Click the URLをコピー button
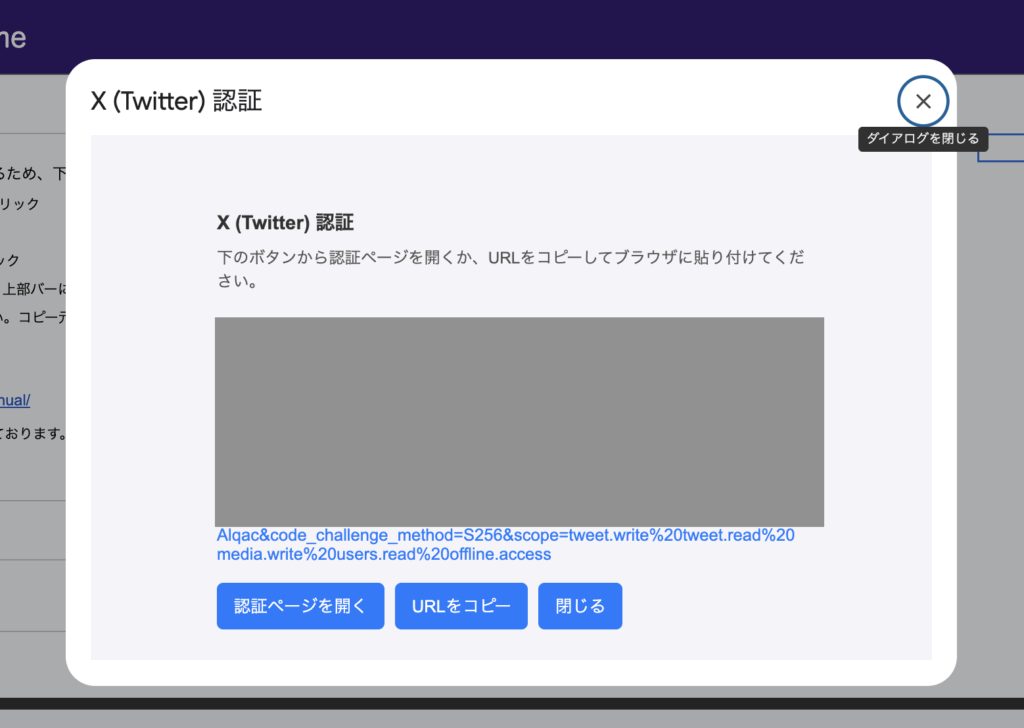 [x=461, y=606]
